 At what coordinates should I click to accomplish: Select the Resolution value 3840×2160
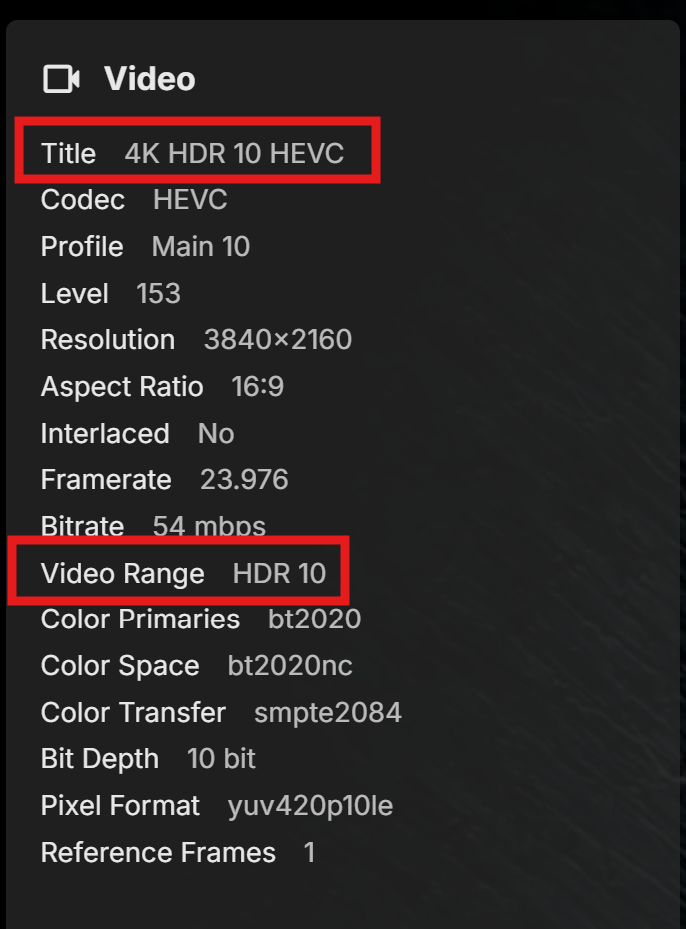click(x=277, y=340)
